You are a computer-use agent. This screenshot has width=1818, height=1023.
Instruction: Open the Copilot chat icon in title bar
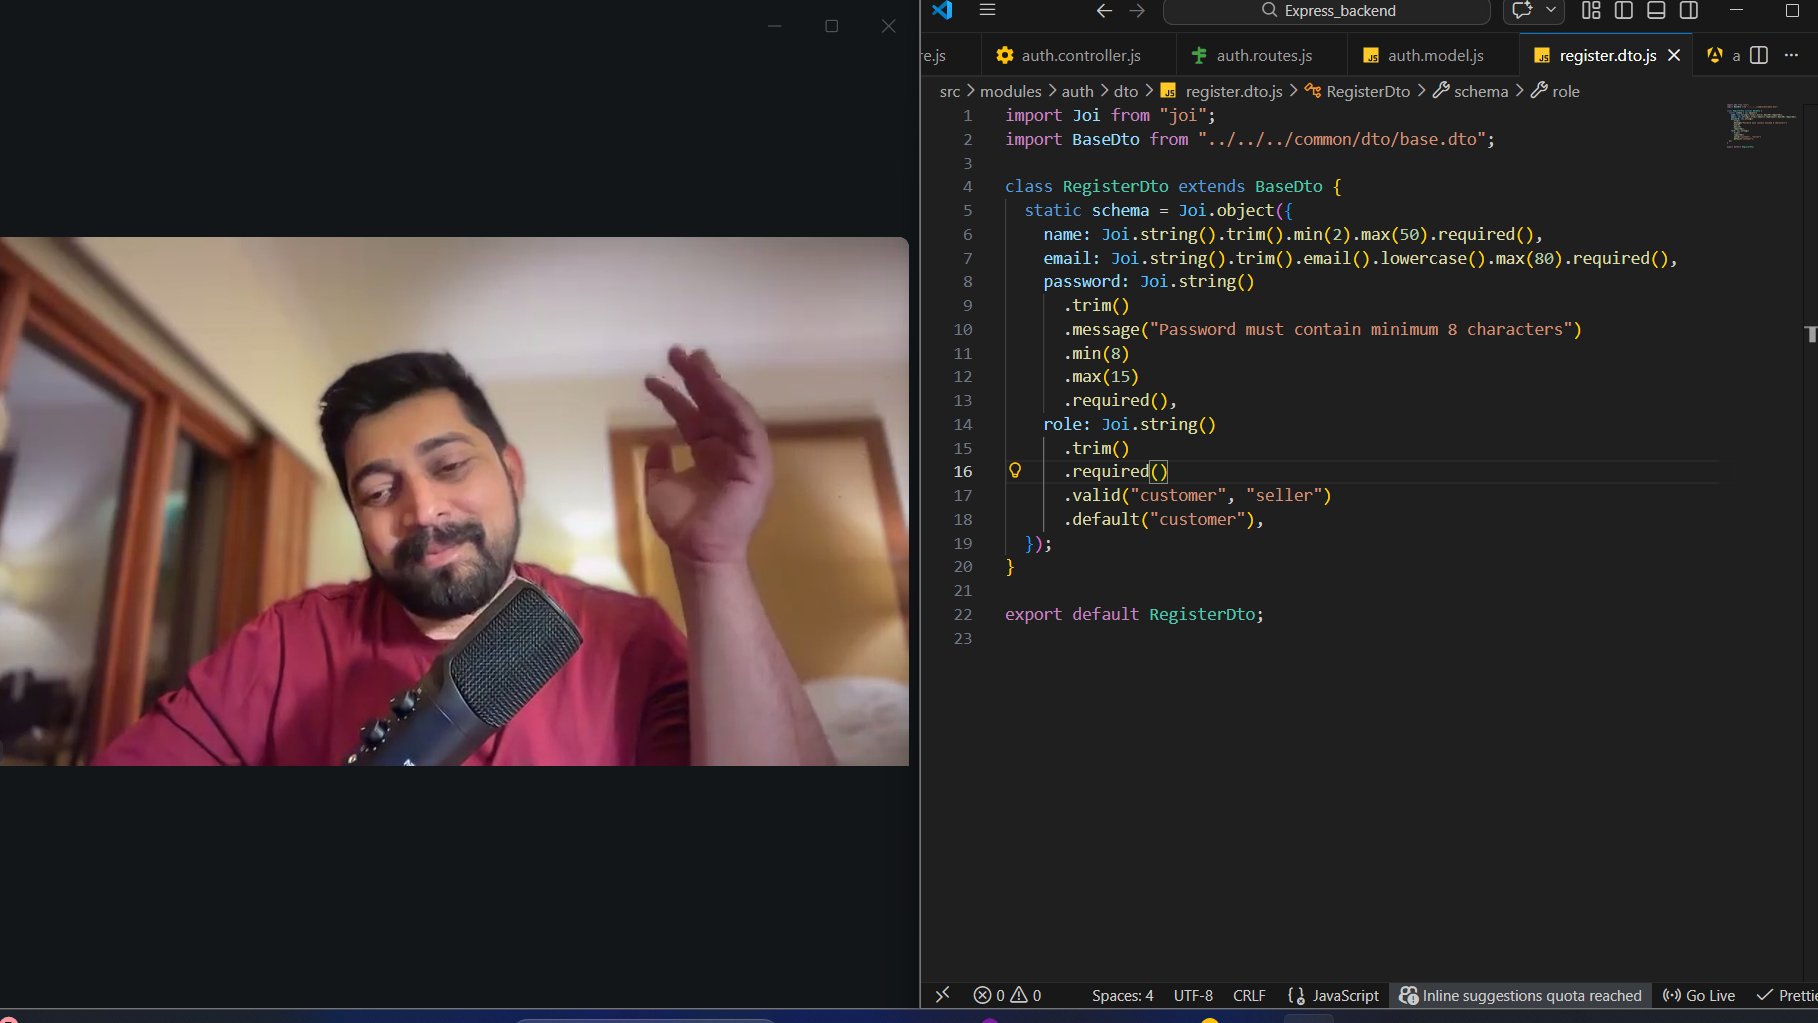tap(1521, 10)
